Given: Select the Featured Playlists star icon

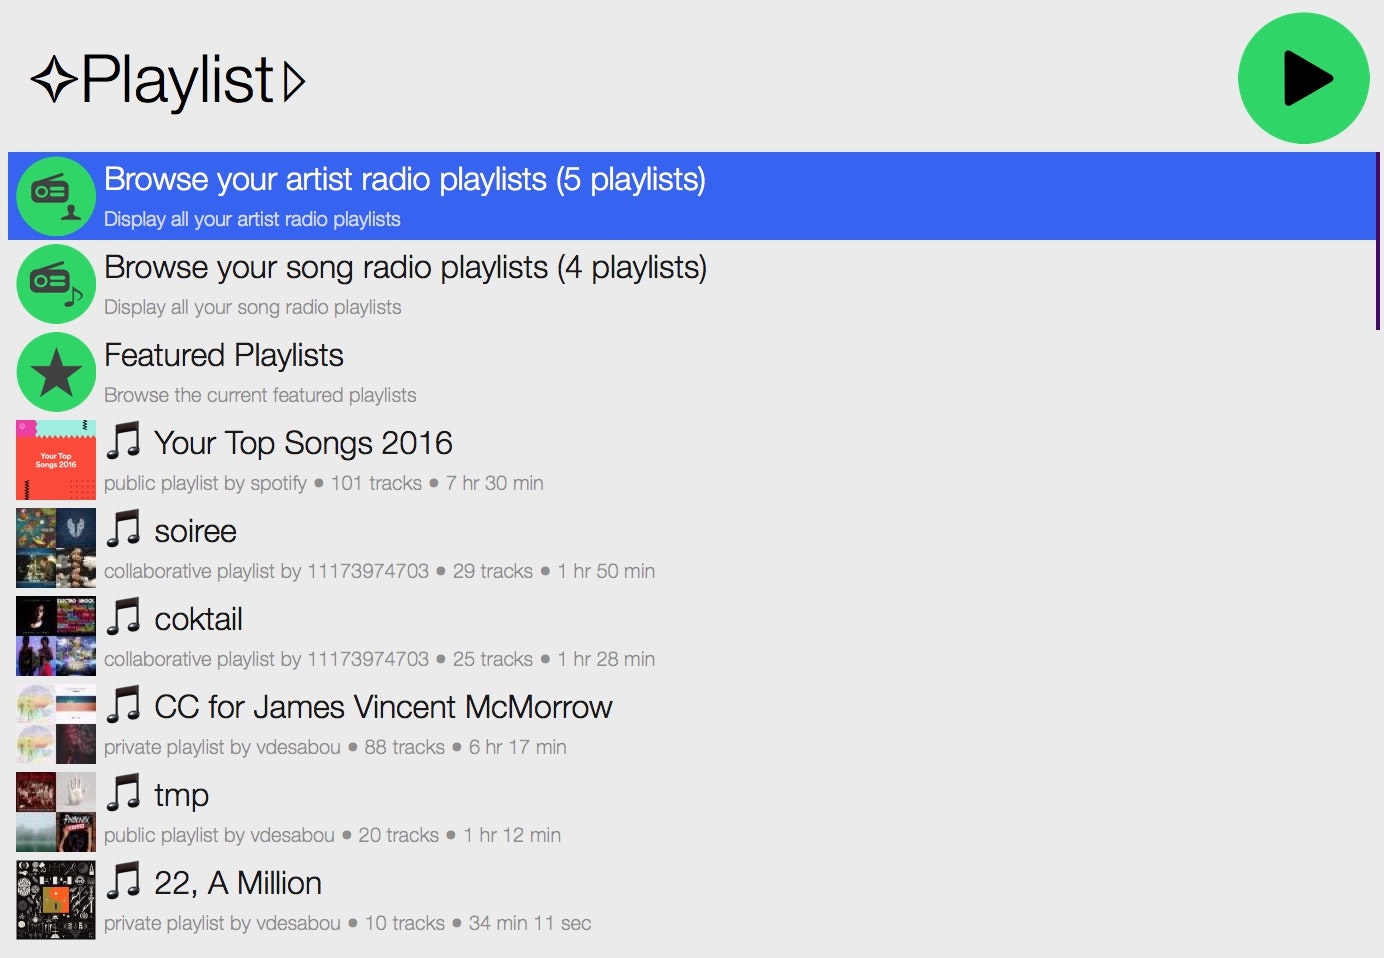Looking at the screenshot, I should click(55, 371).
